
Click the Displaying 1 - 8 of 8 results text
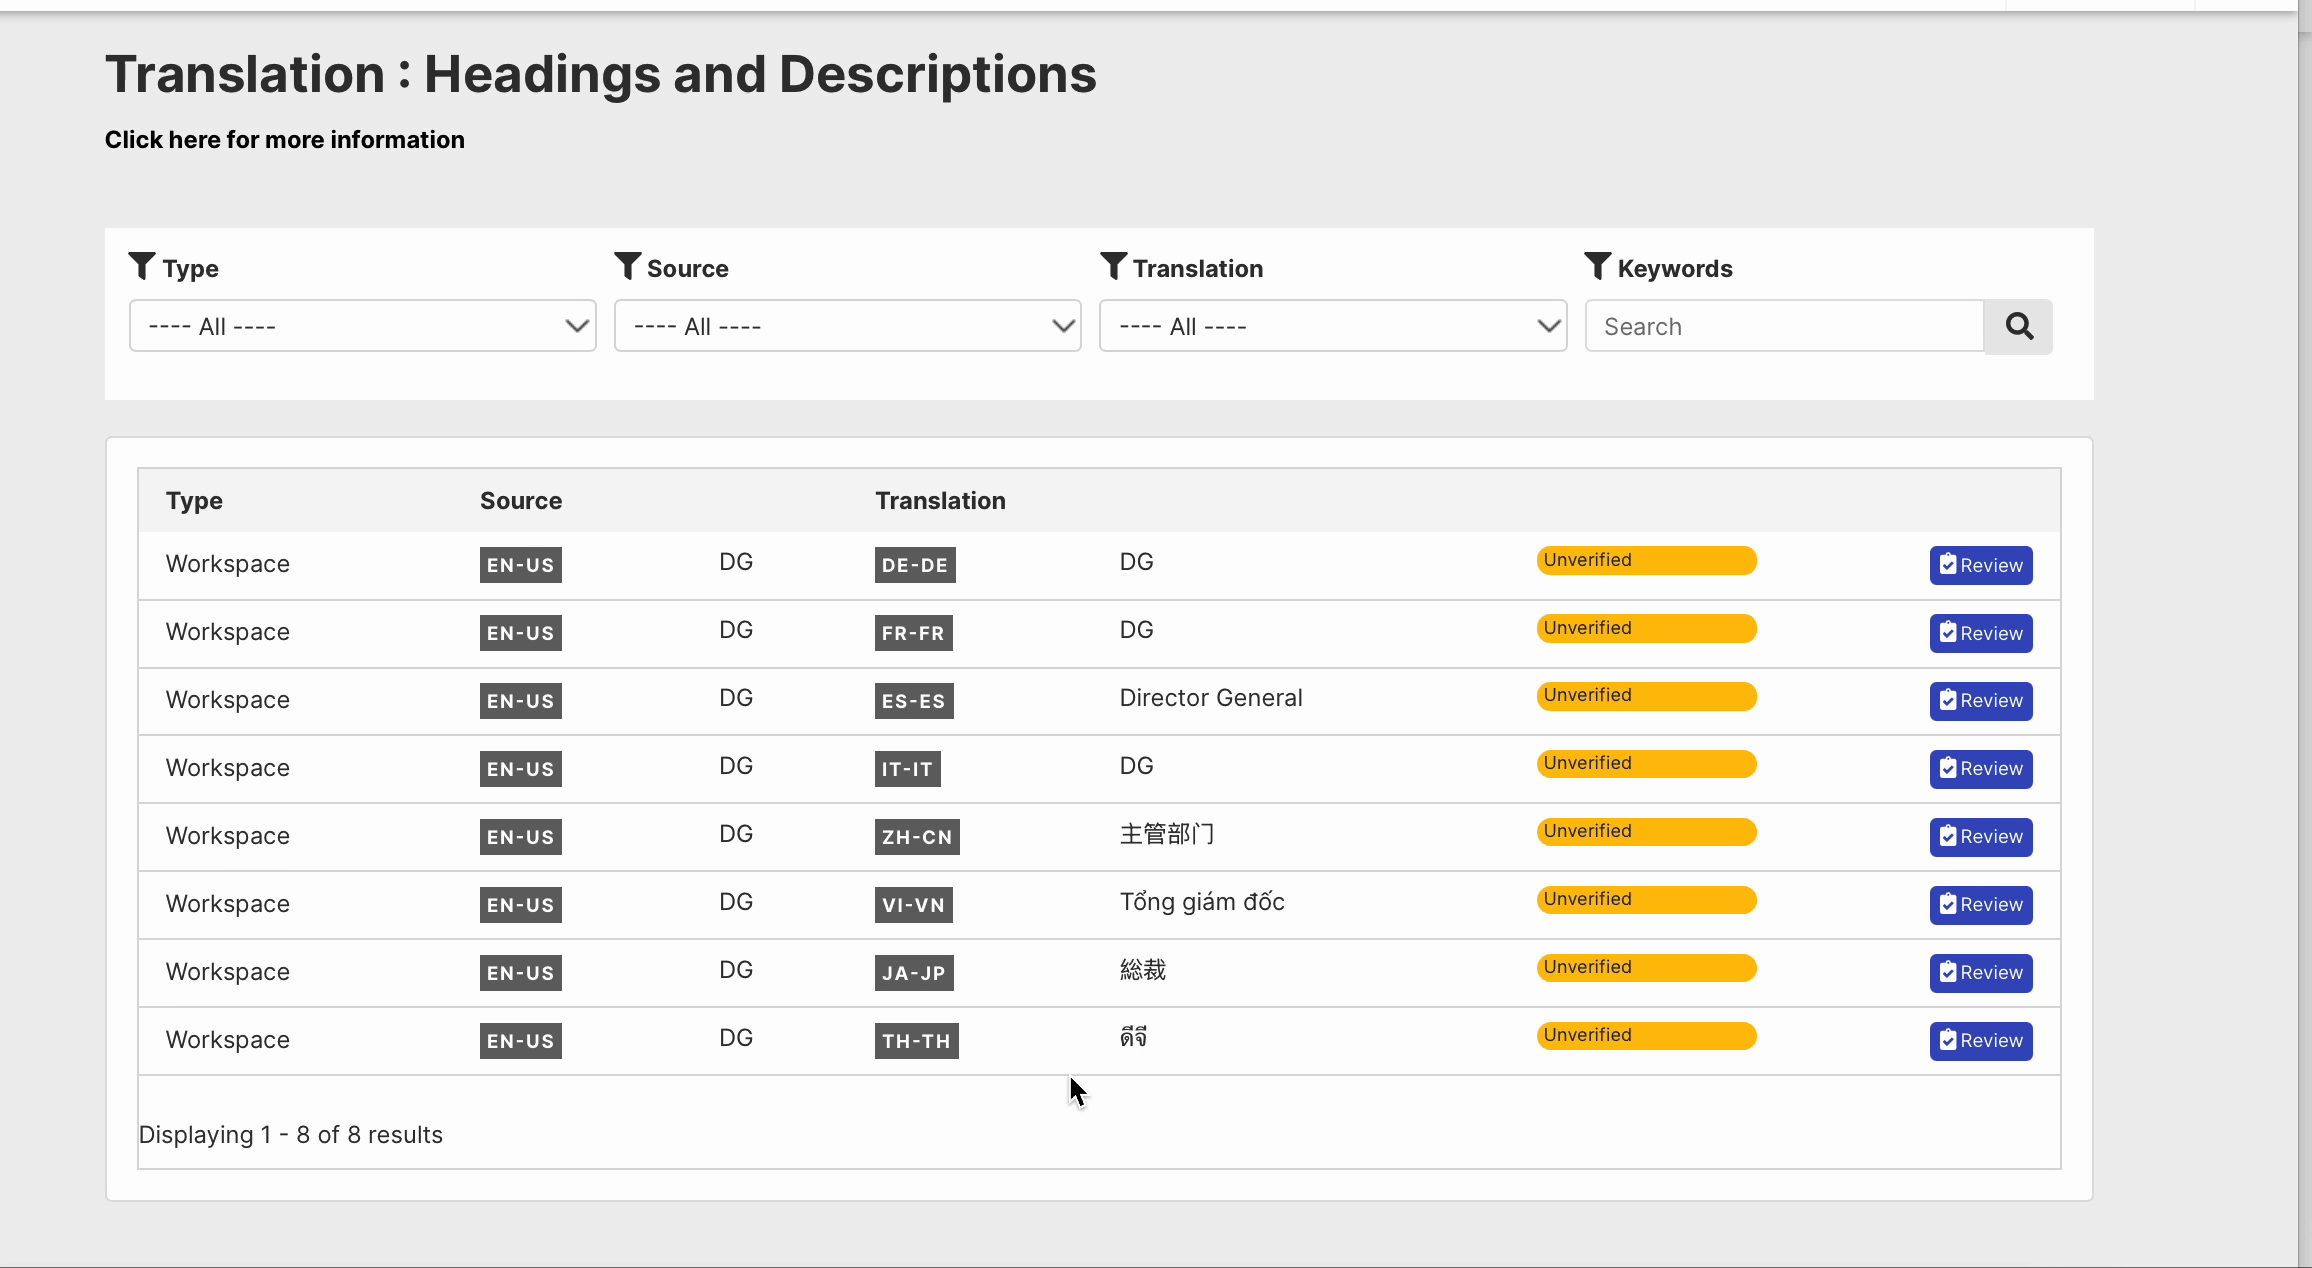point(291,1135)
